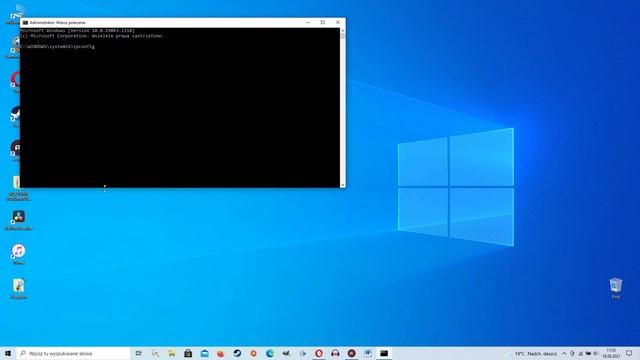
Task: Select the DaVinci Resolve desktop icon
Action: tap(18, 220)
